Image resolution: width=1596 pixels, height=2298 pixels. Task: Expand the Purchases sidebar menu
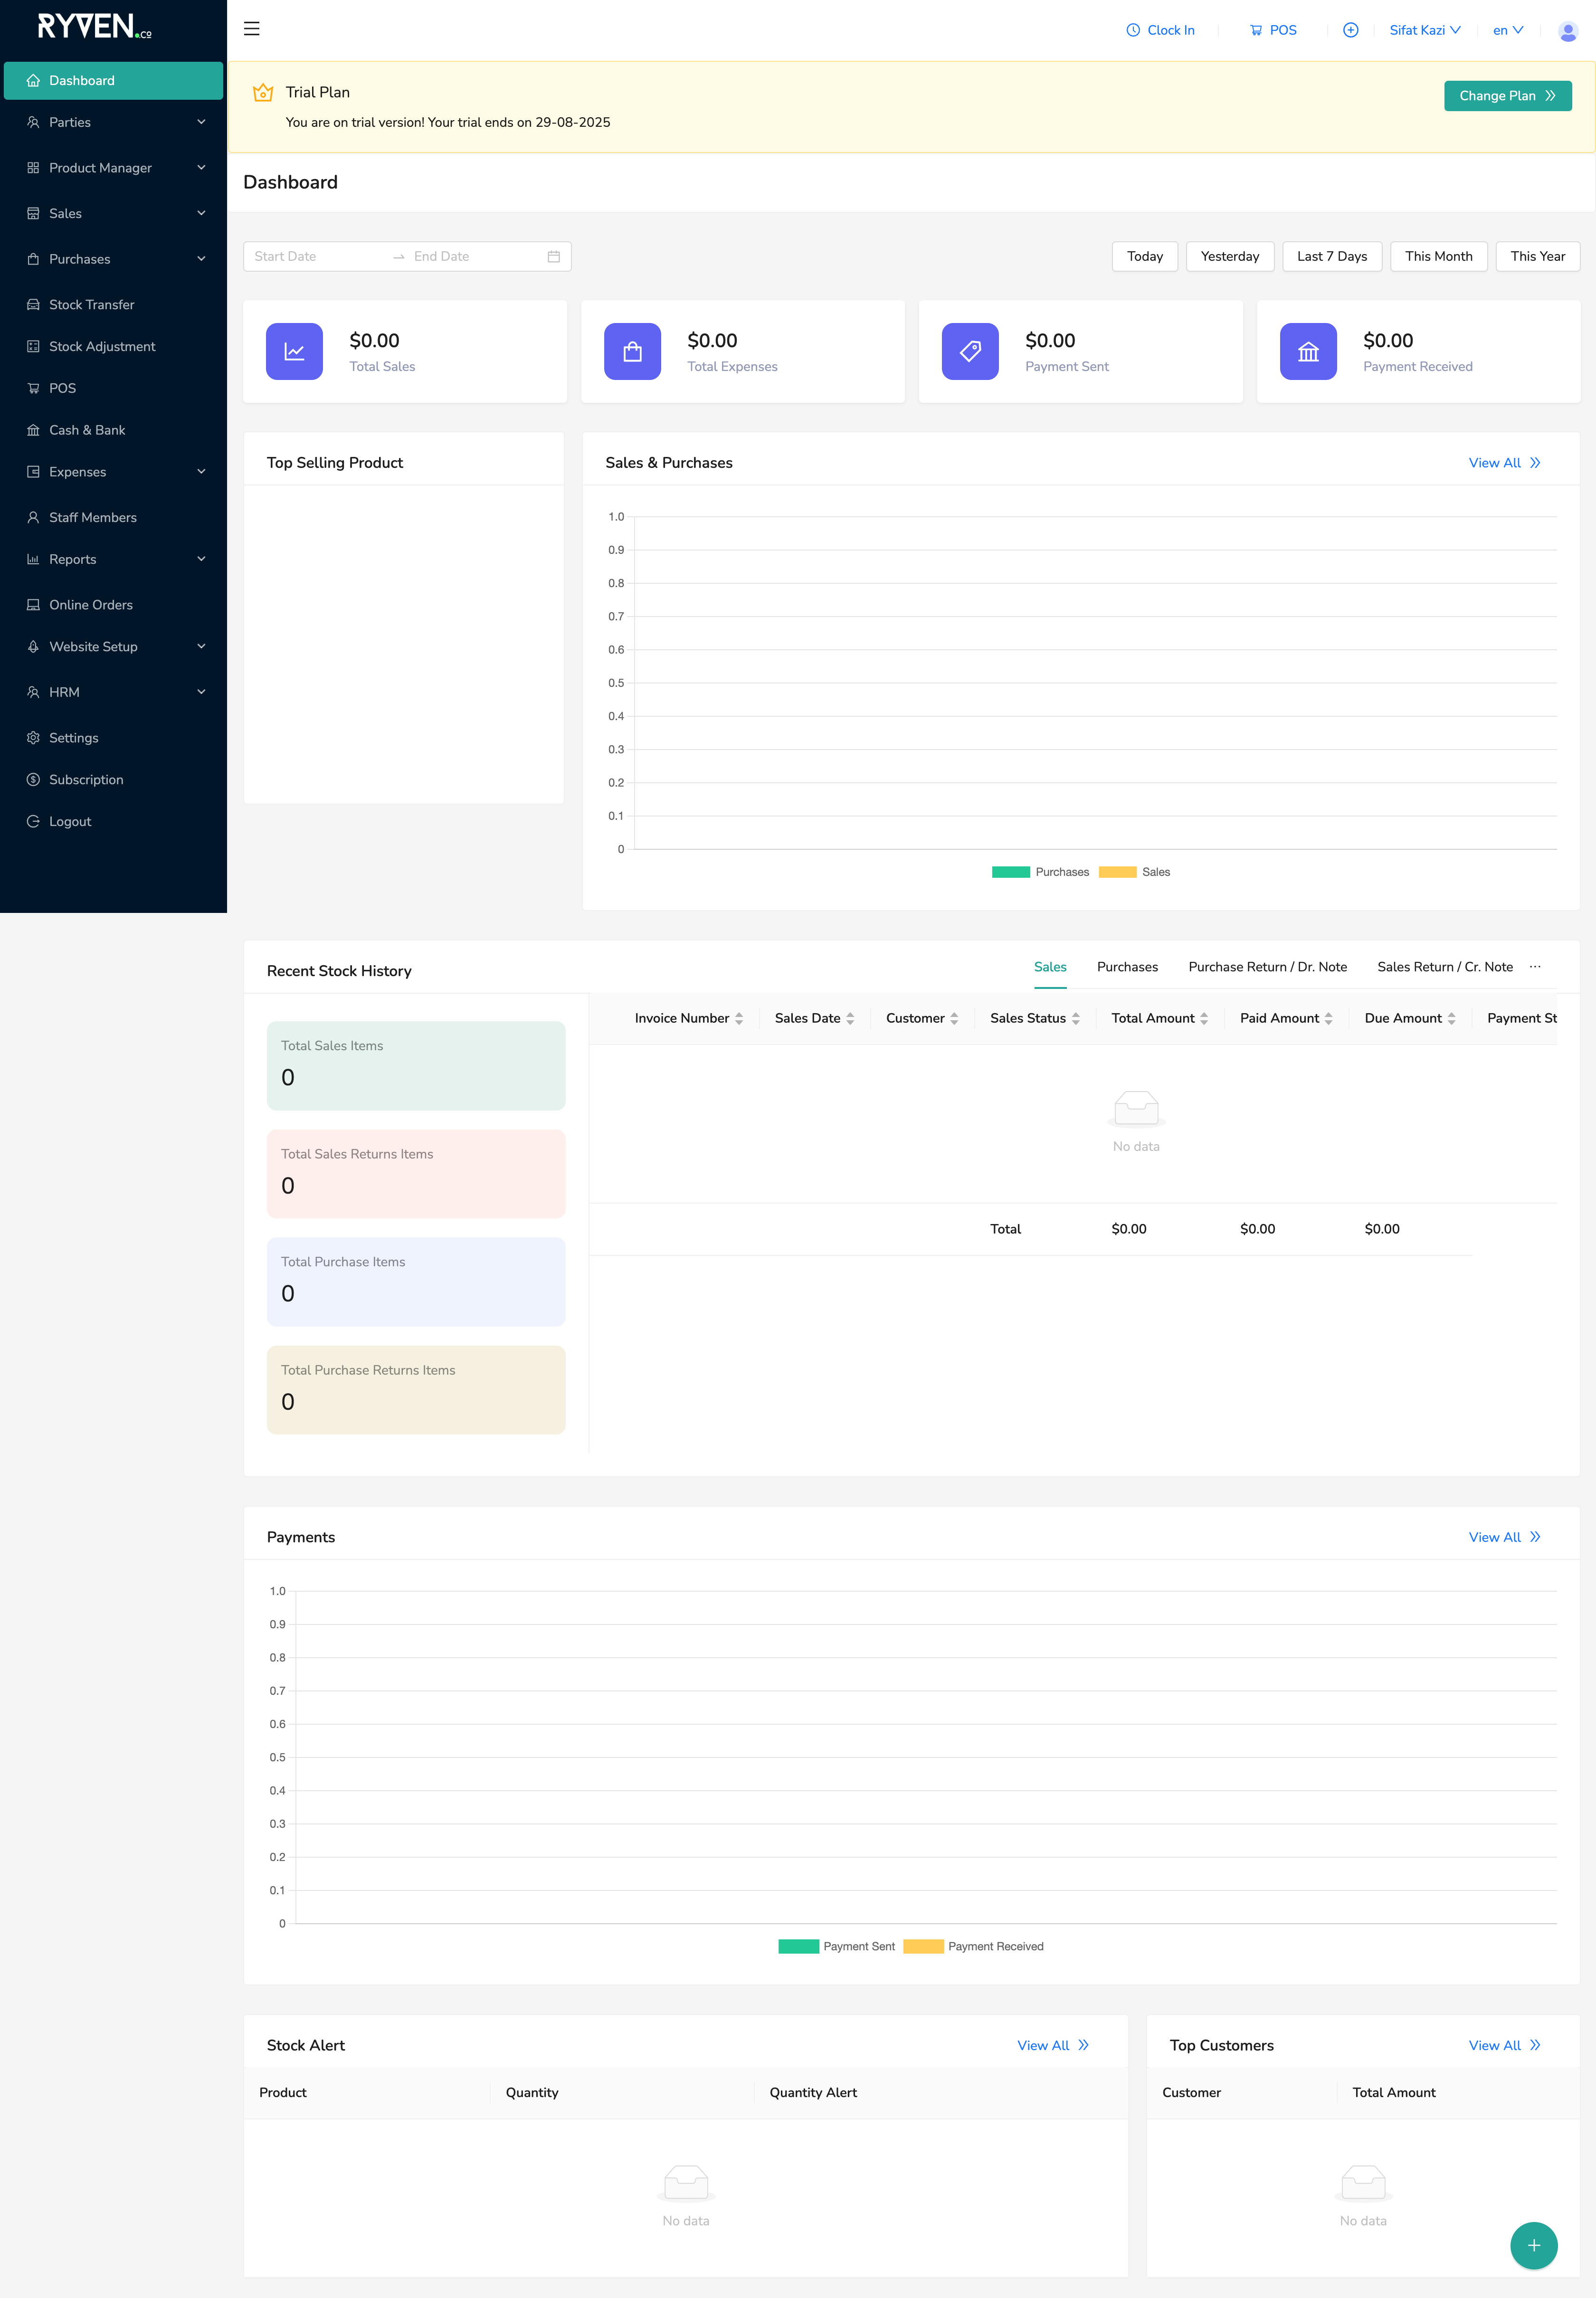113,259
